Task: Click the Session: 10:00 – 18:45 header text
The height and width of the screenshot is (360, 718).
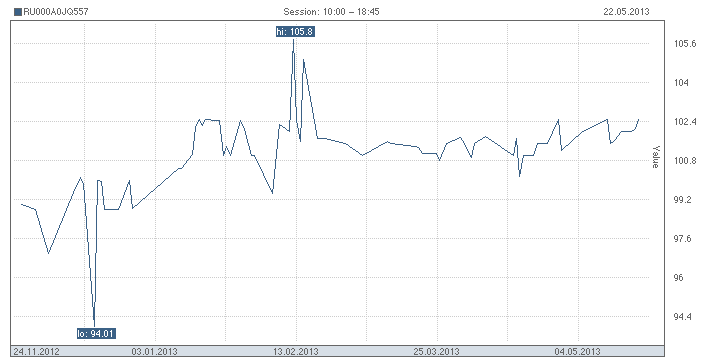Action: coord(331,12)
